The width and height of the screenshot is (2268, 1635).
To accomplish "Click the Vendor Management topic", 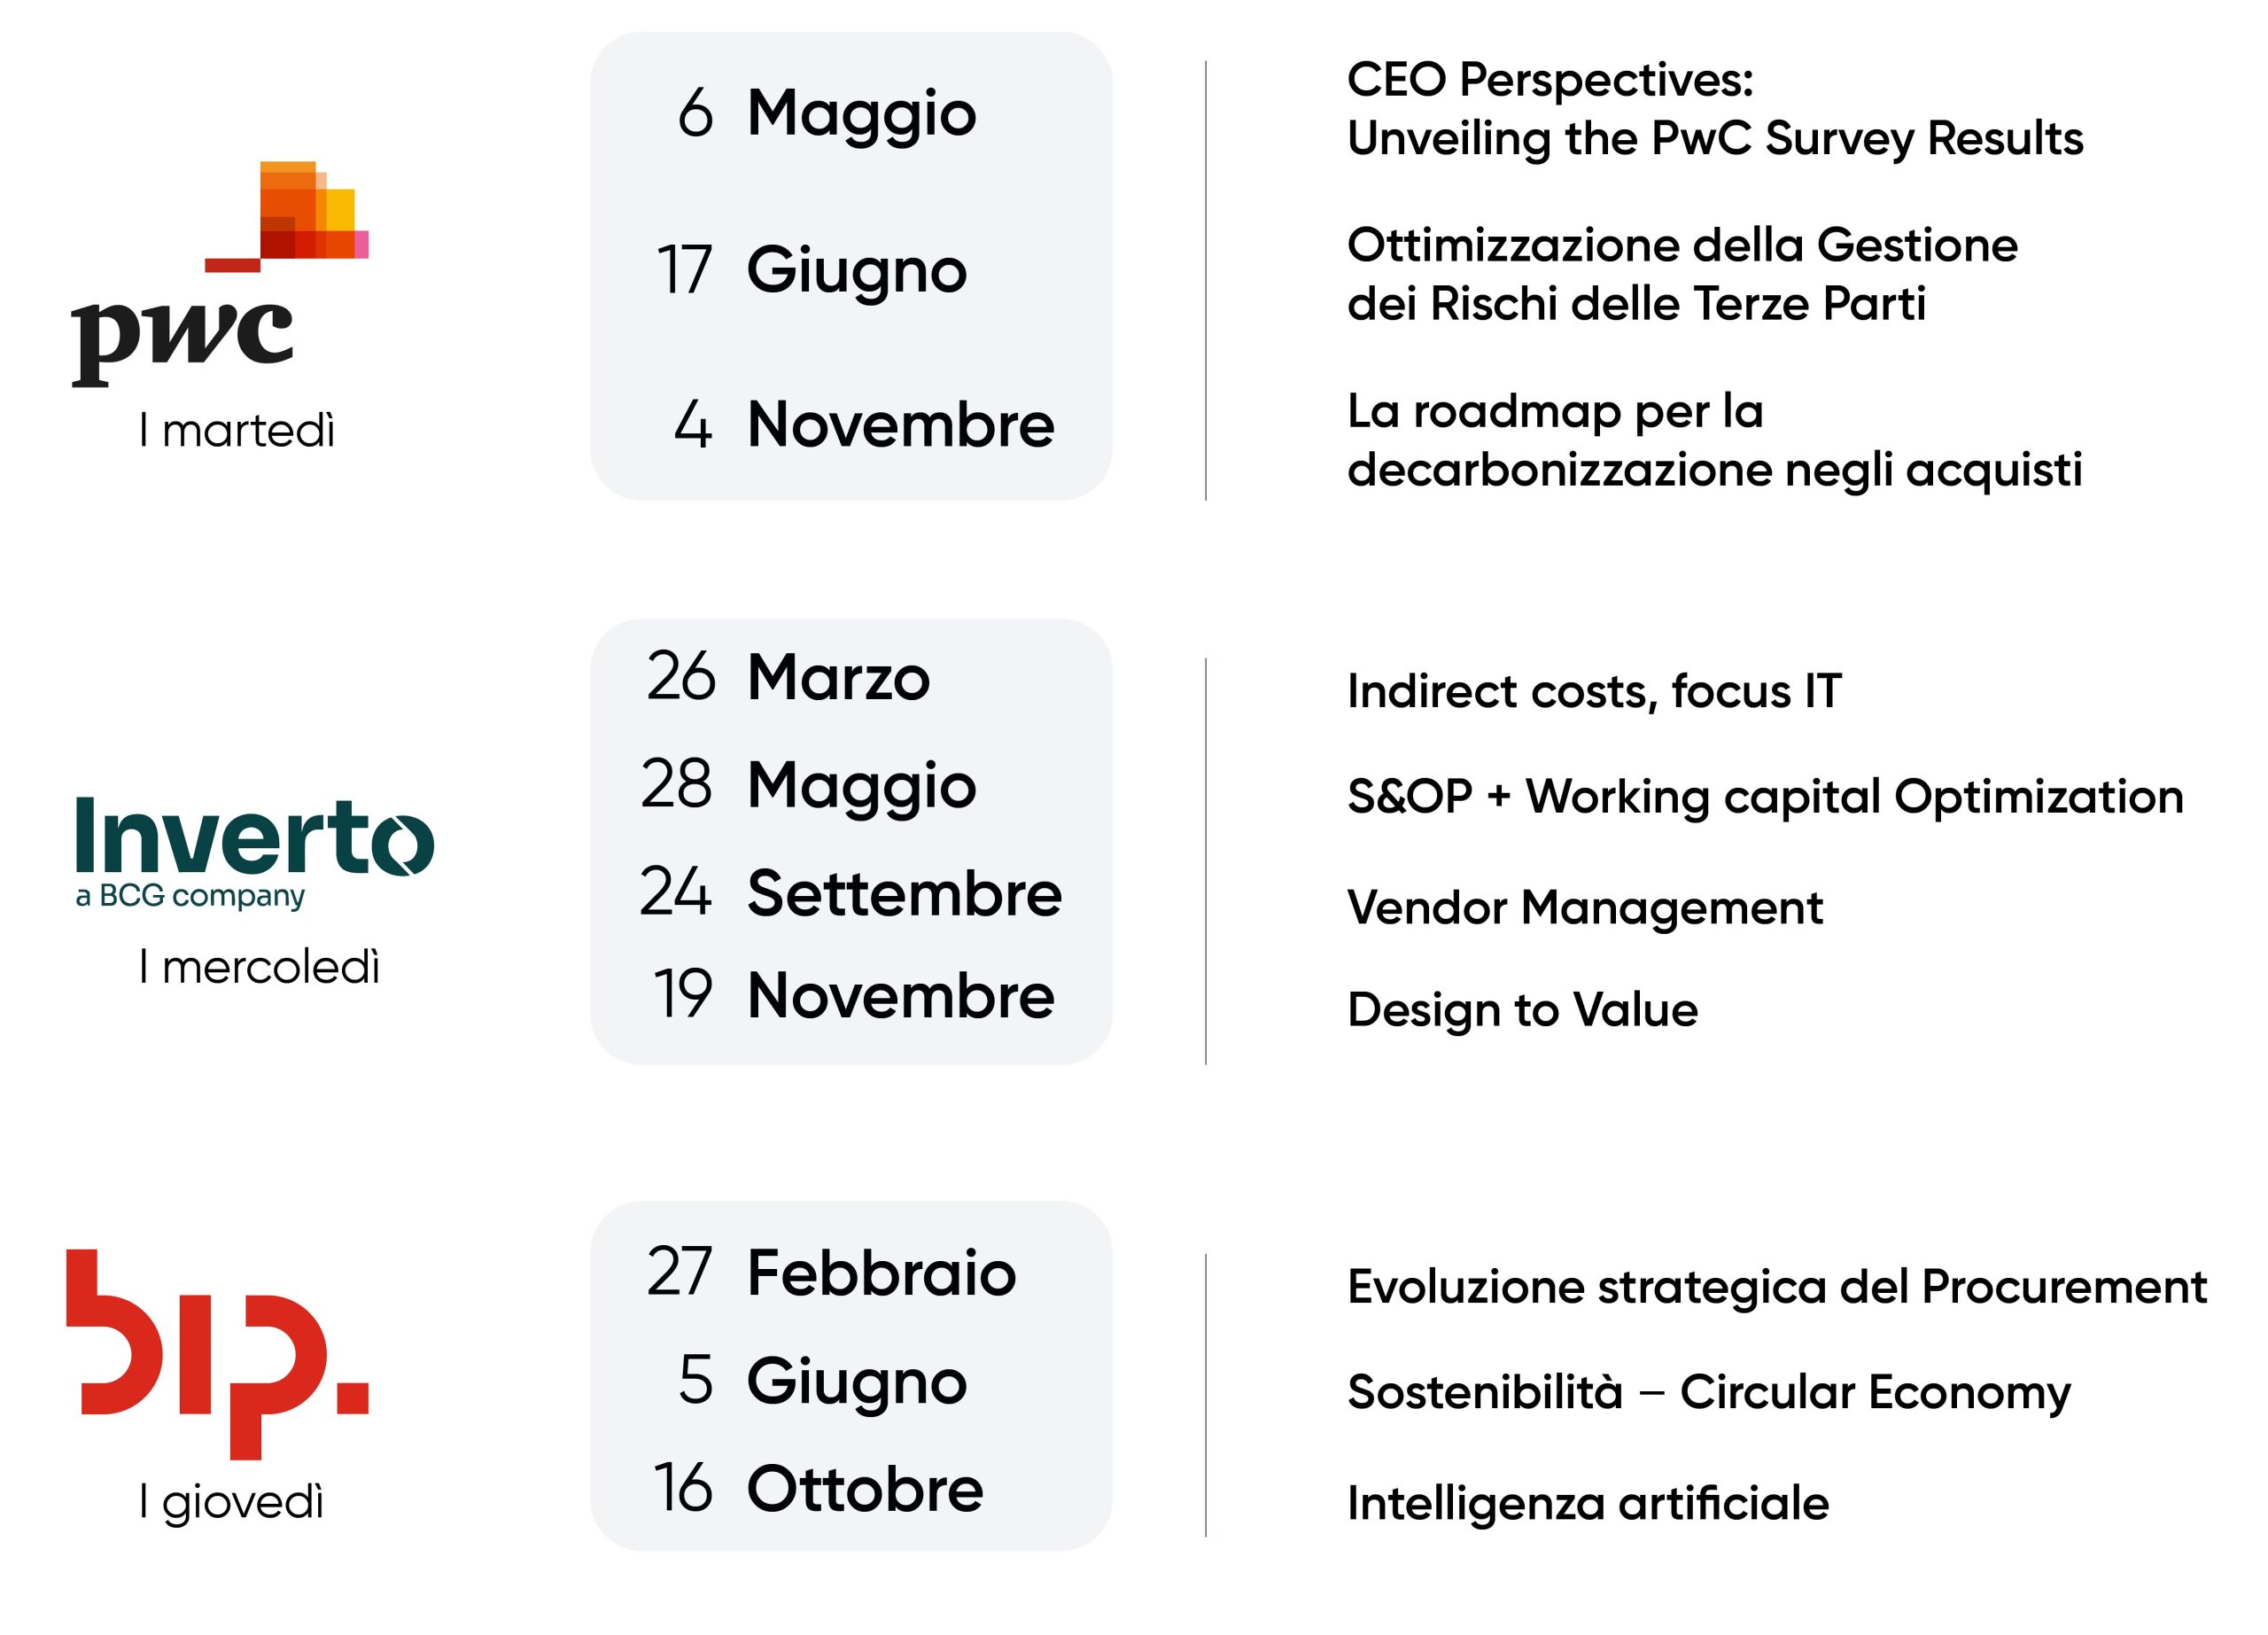I will pos(1585,907).
